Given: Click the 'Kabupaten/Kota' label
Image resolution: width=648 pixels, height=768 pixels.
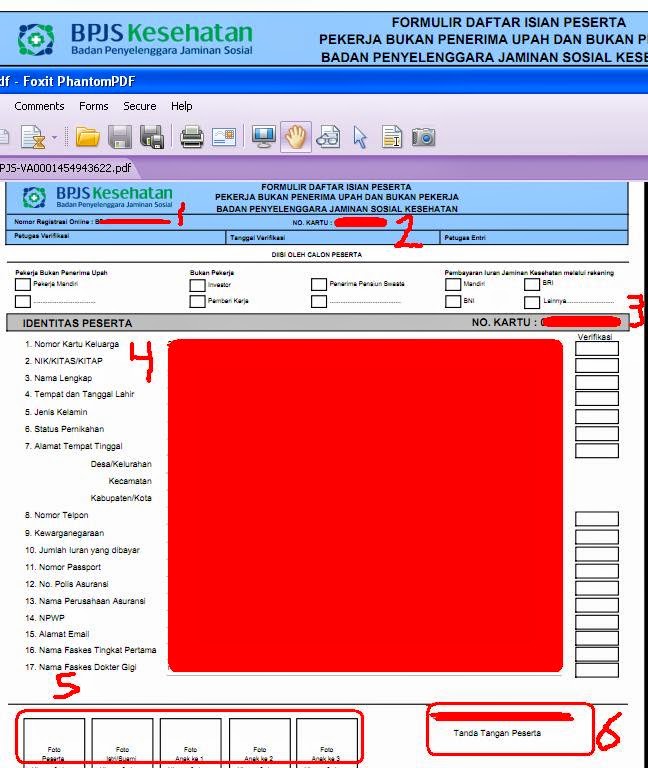Looking at the screenshot, I should 121,498.
